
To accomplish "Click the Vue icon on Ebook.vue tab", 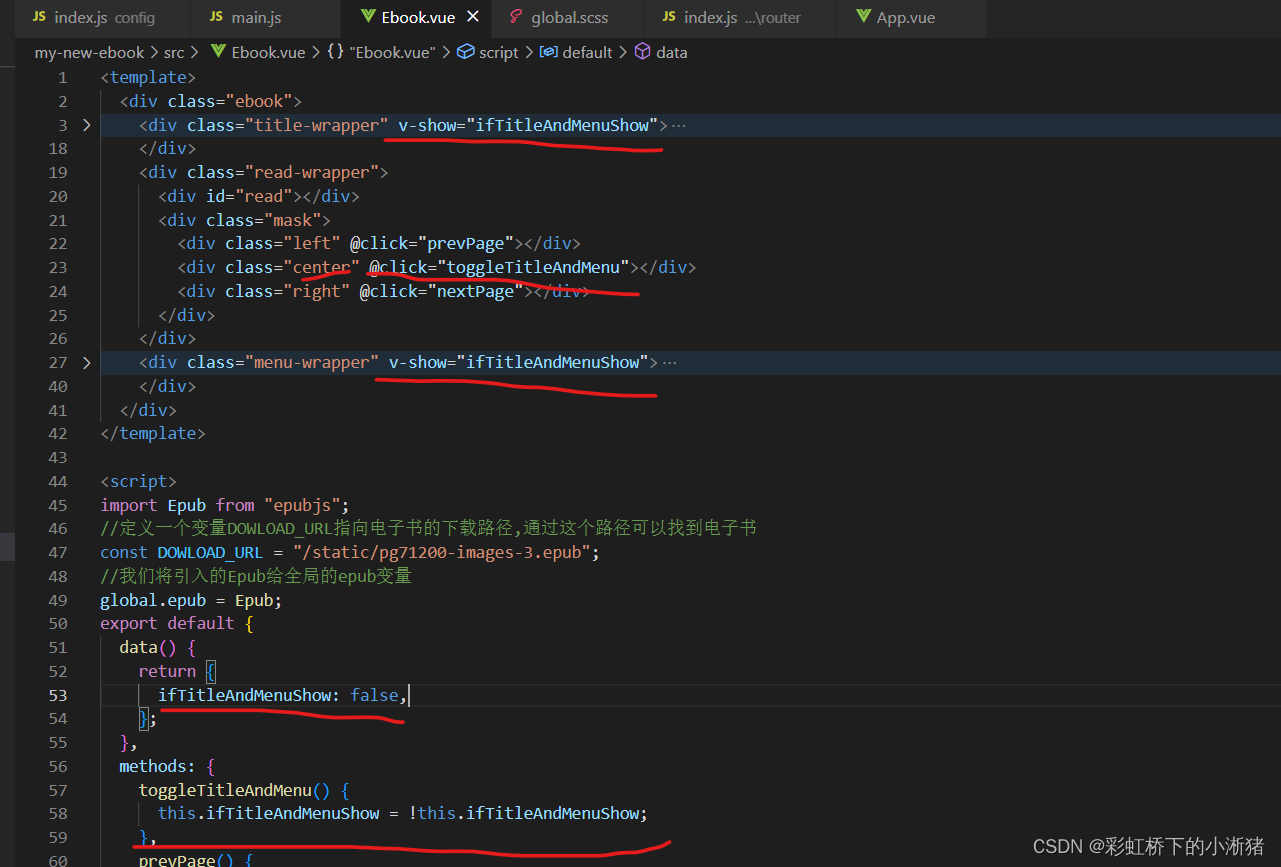I will [368, 17].
